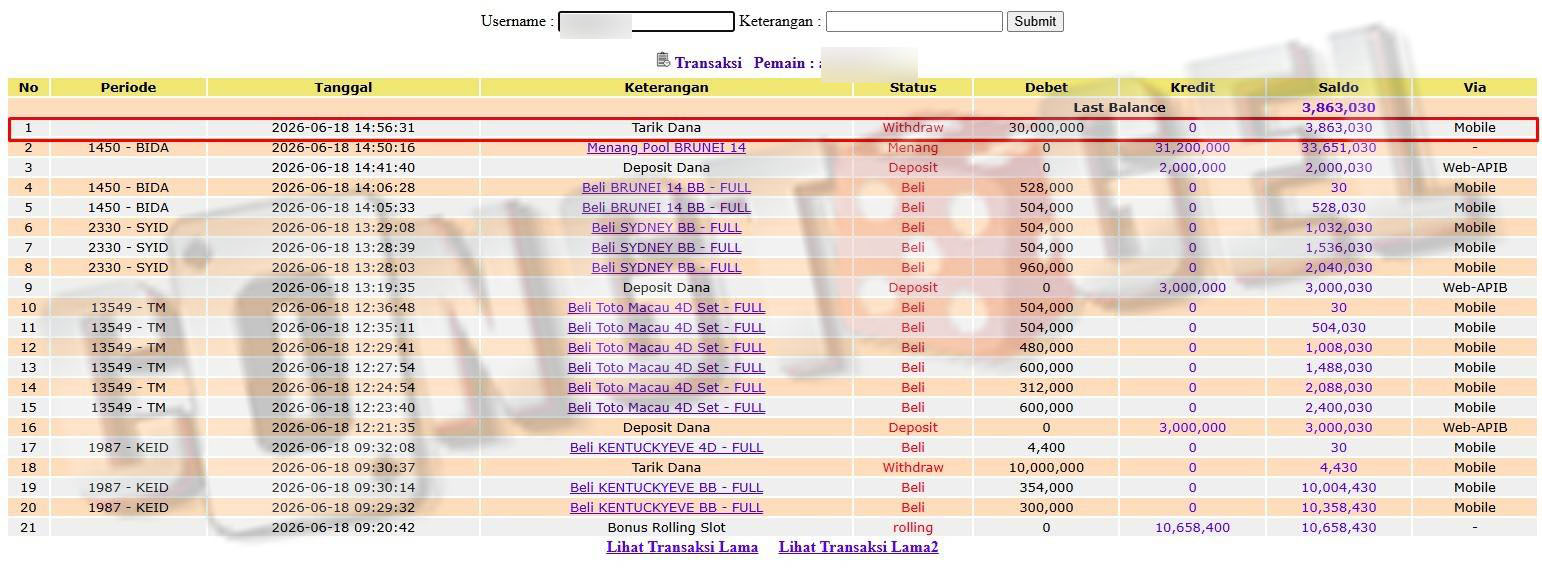Click Deposit Dana at 14:41:40
1542x568 pixels.
[x=666, y=167]
